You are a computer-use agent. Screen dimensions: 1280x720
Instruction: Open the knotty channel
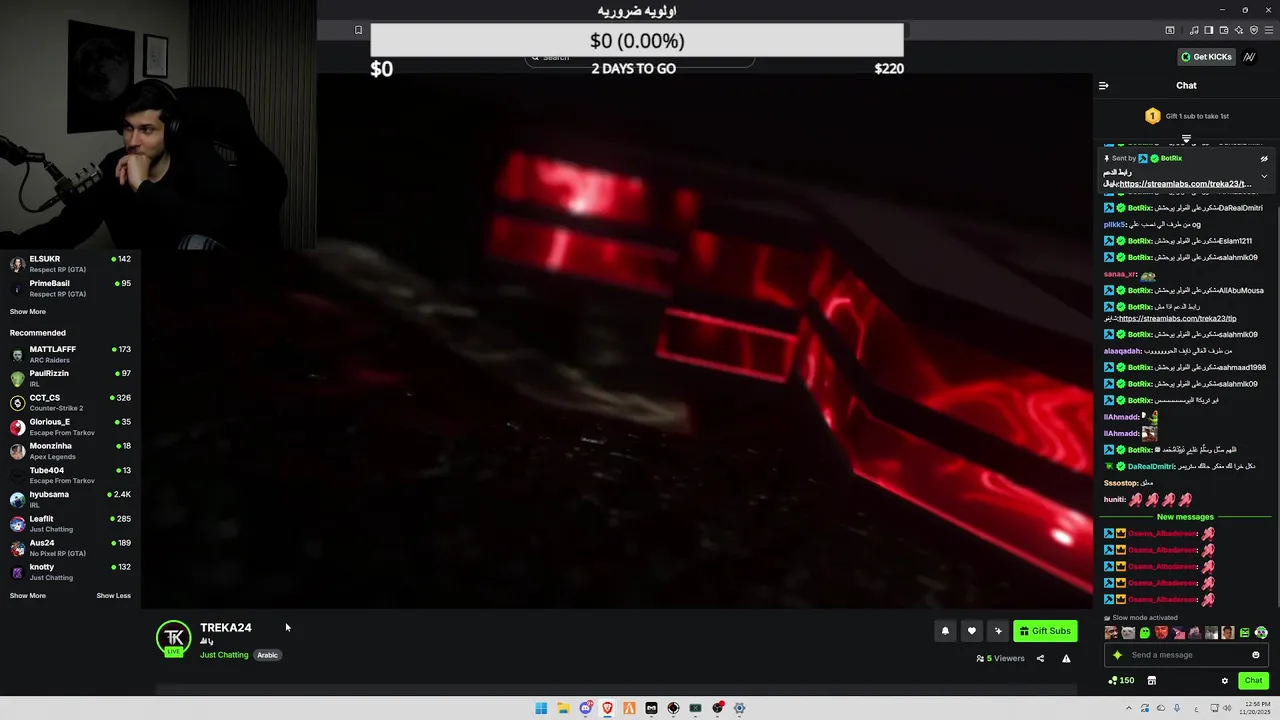pos(70,572)
